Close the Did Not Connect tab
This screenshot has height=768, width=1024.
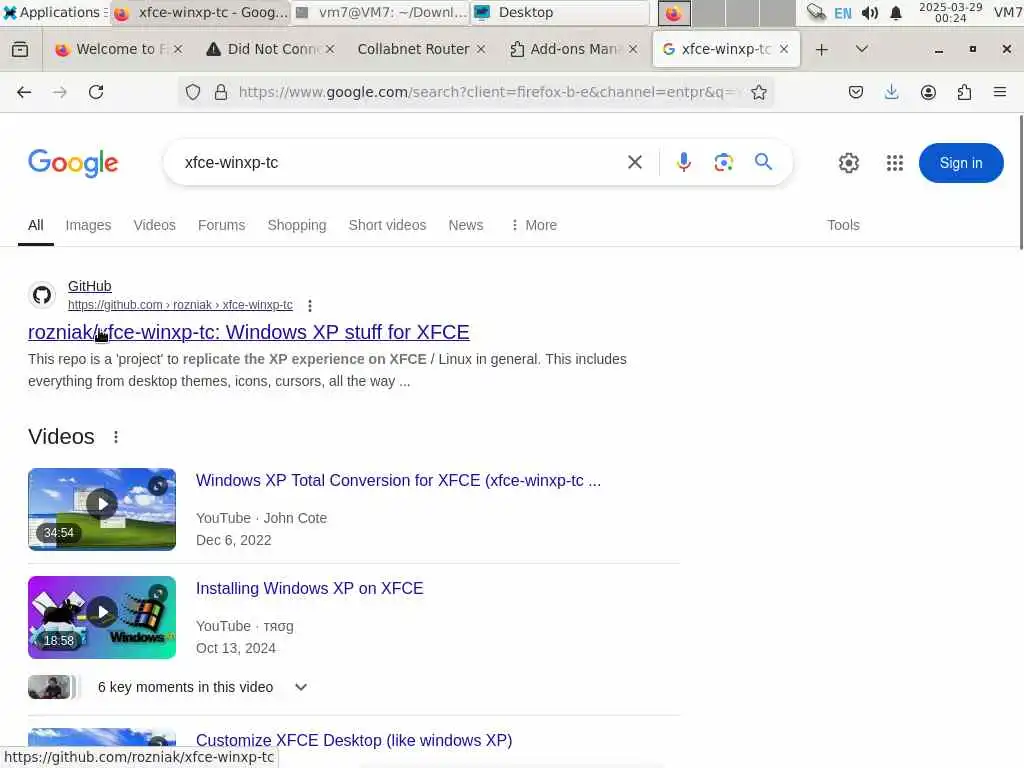point(330,49)
